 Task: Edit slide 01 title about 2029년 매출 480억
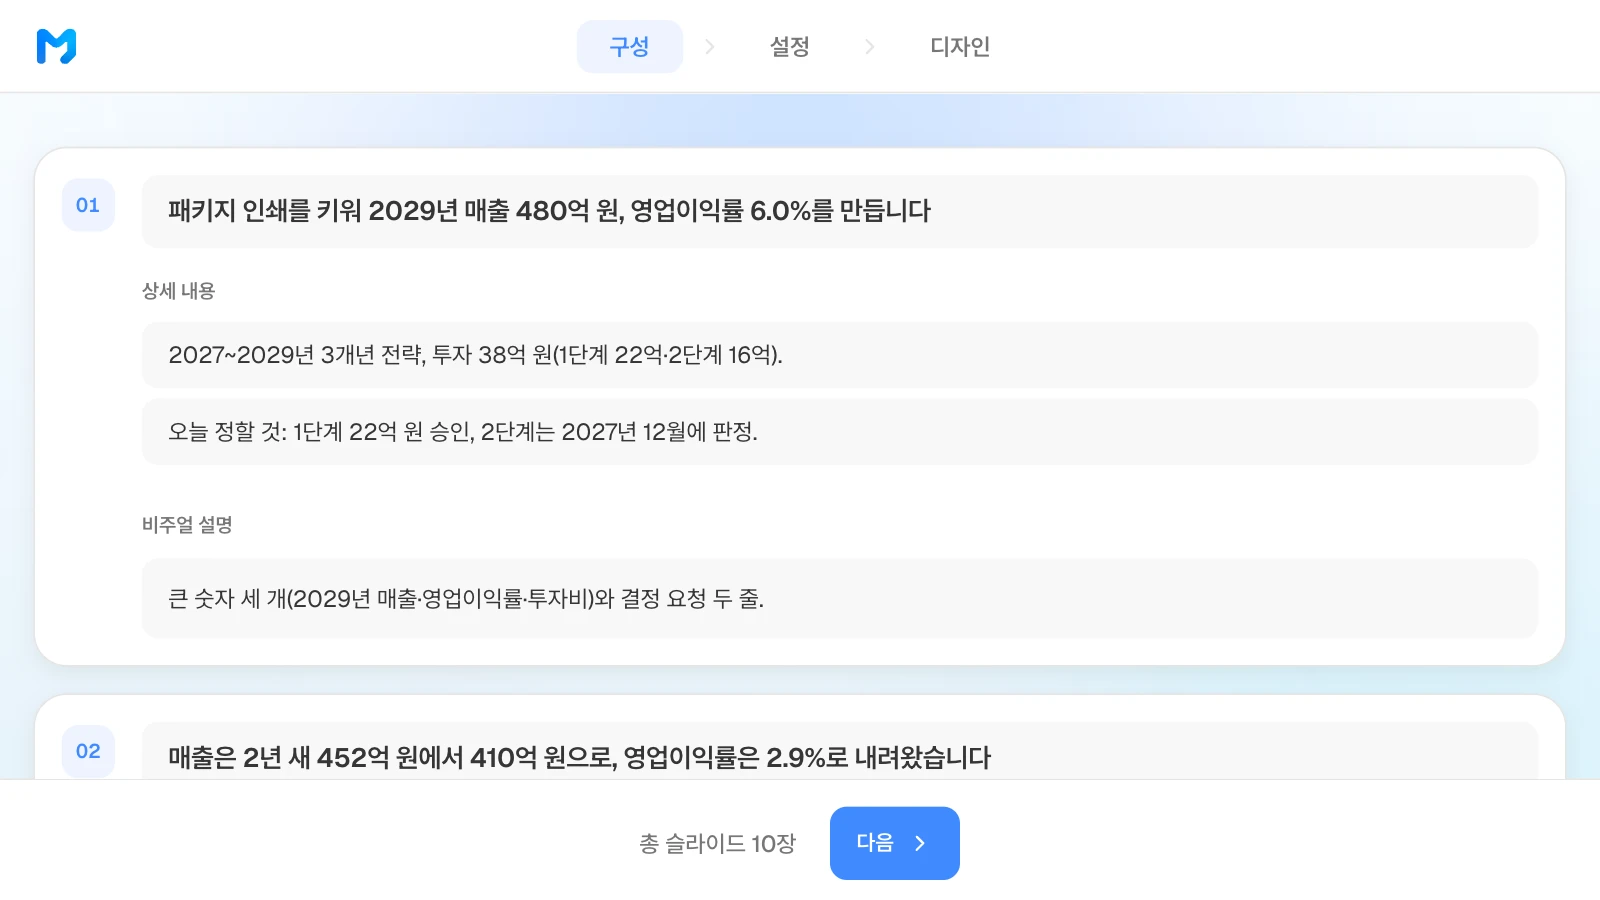(839, 211)
